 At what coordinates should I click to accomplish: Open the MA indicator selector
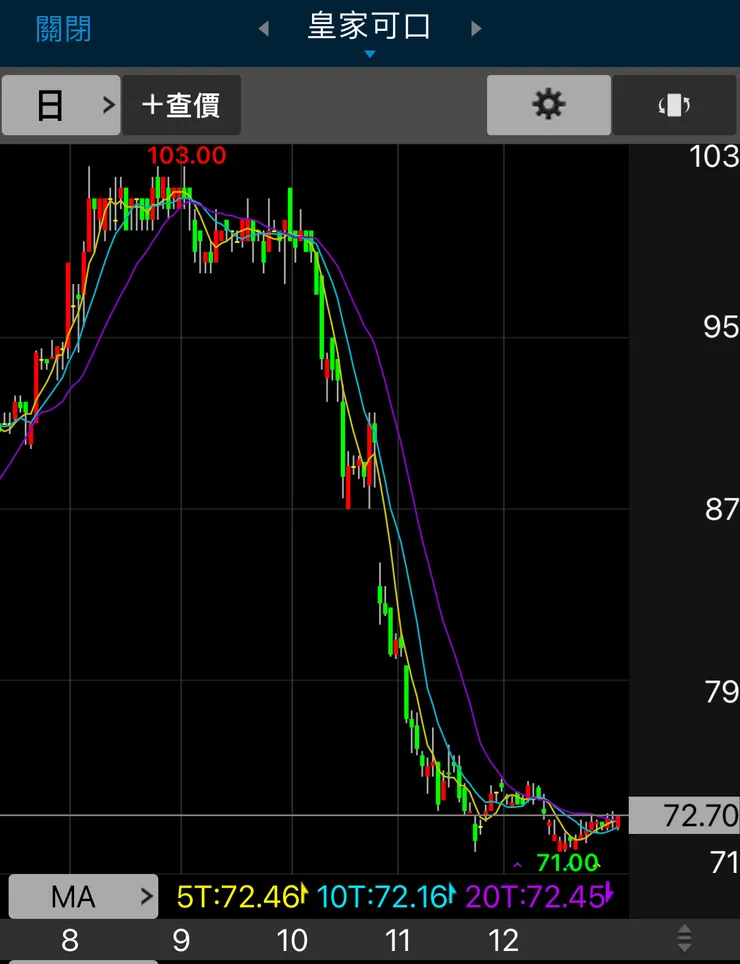(84, 897)
